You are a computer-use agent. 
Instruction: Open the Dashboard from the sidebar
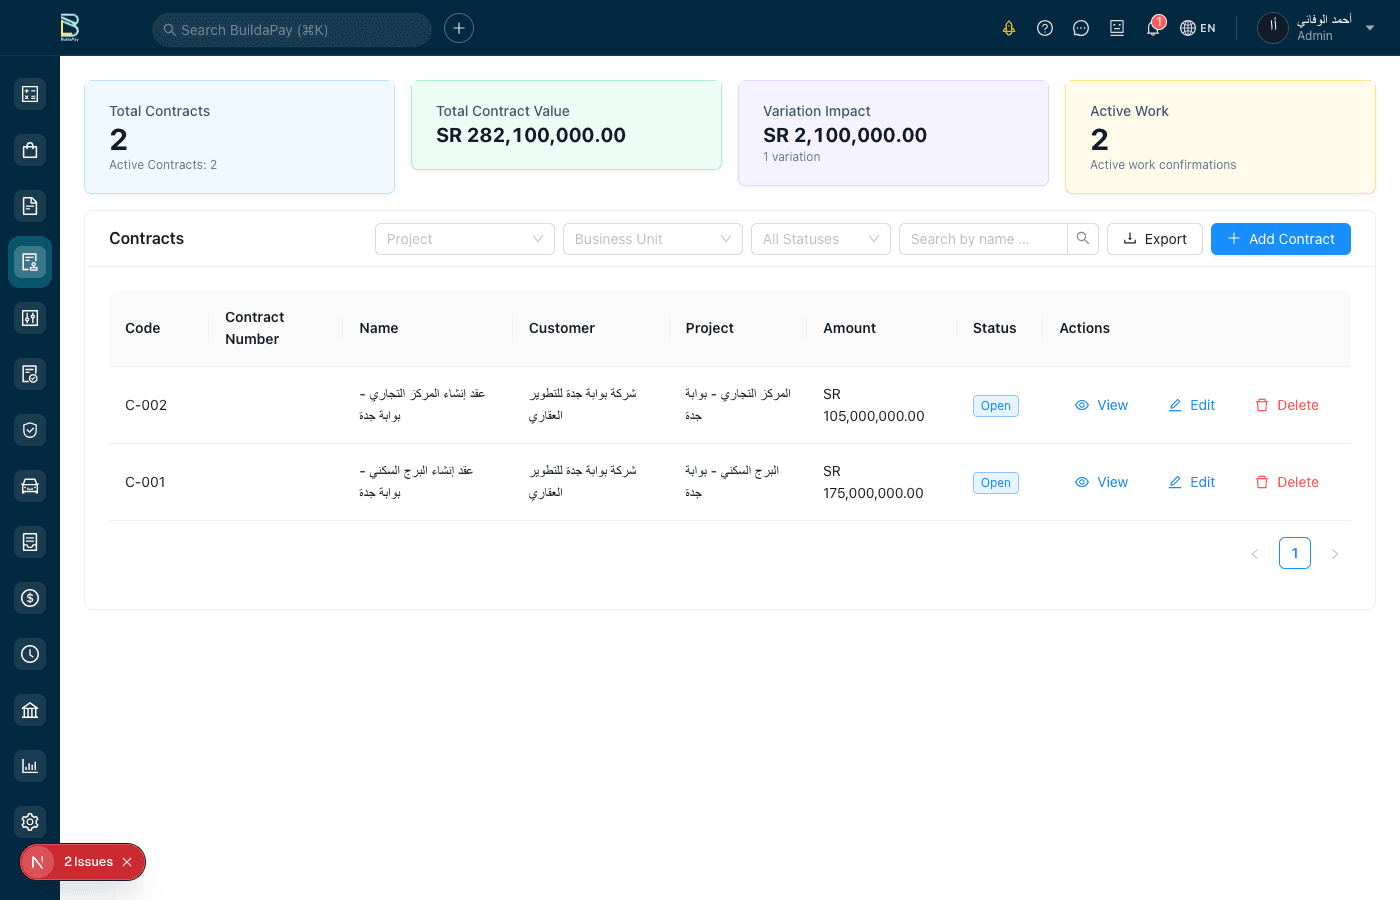pos(29,93)
